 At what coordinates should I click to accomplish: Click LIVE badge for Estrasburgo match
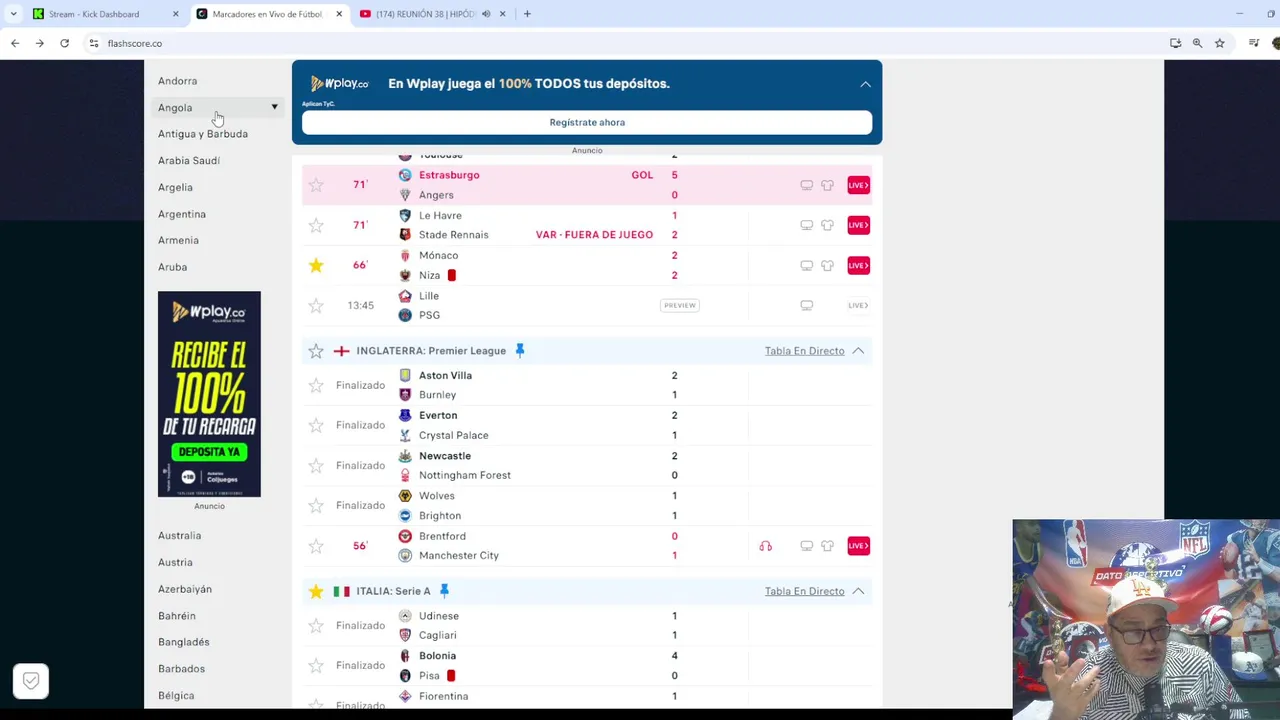tap(858, 185)
